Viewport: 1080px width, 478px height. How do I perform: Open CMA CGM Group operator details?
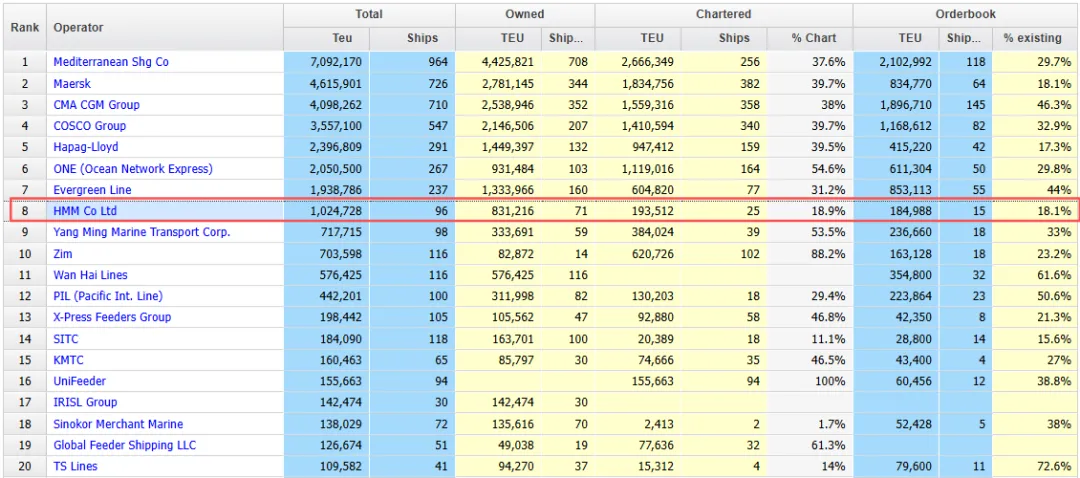[x=96, y=105]
